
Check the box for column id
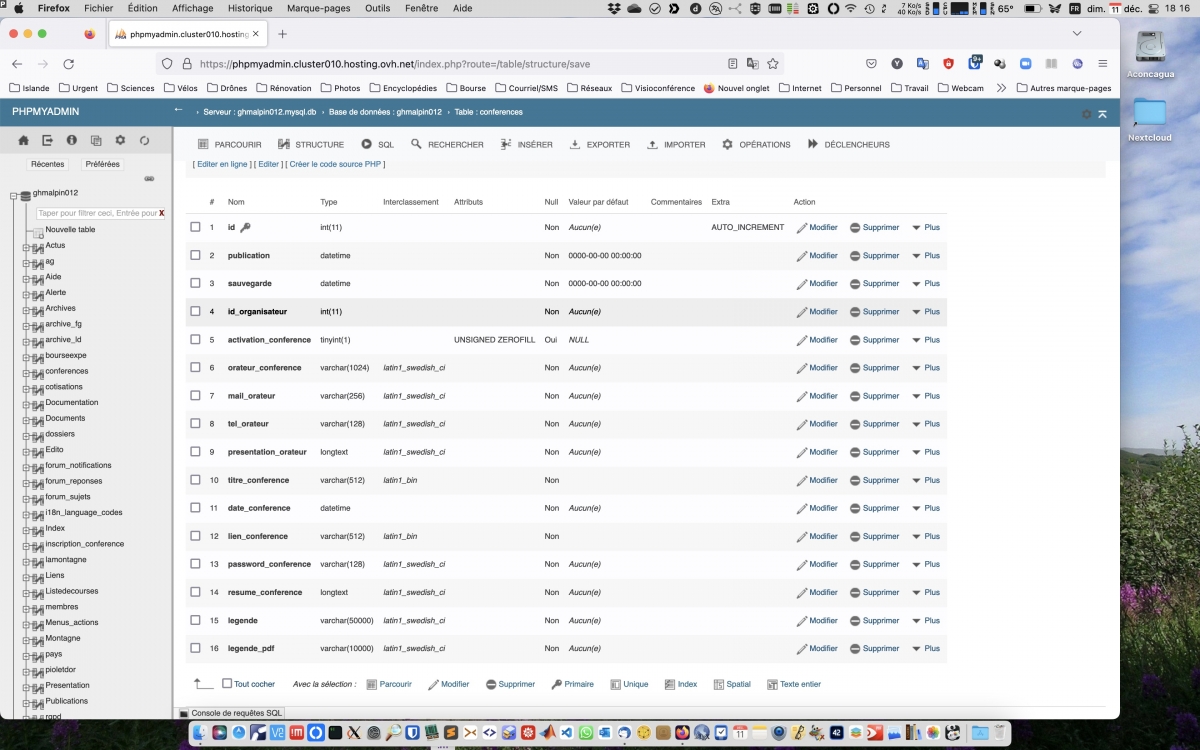[x=196, y=227]
